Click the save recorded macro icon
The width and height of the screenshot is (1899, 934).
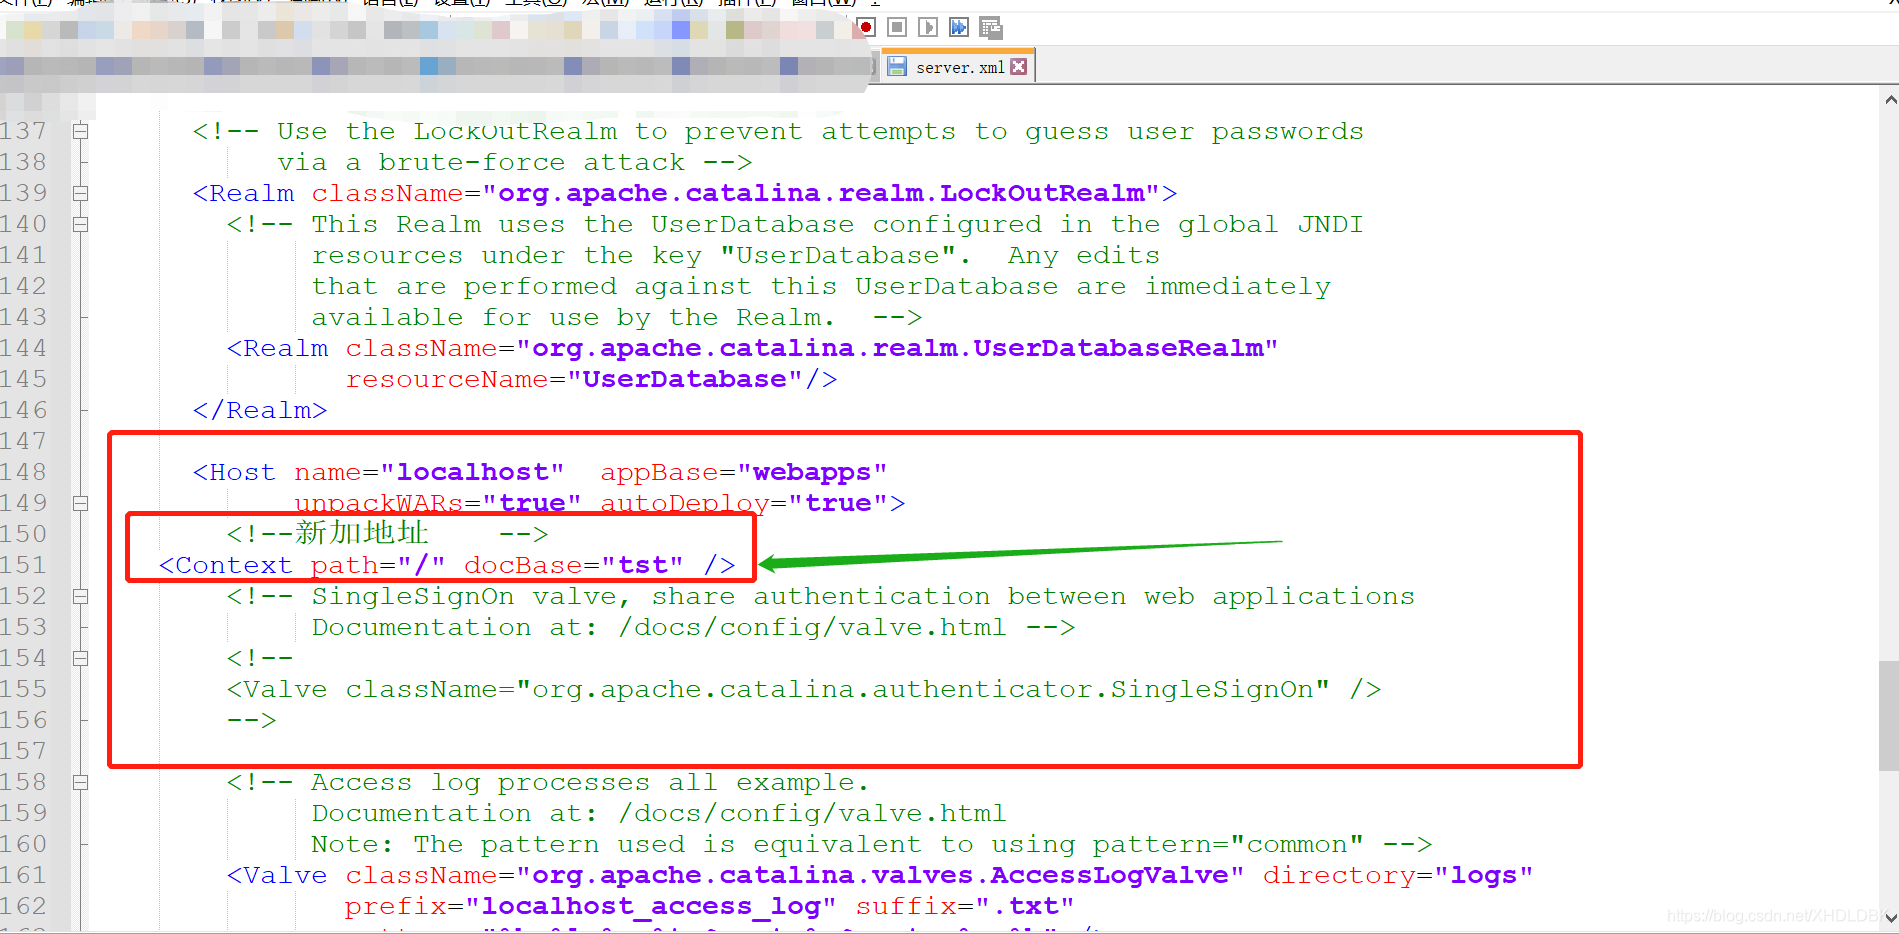coord(991,27)
